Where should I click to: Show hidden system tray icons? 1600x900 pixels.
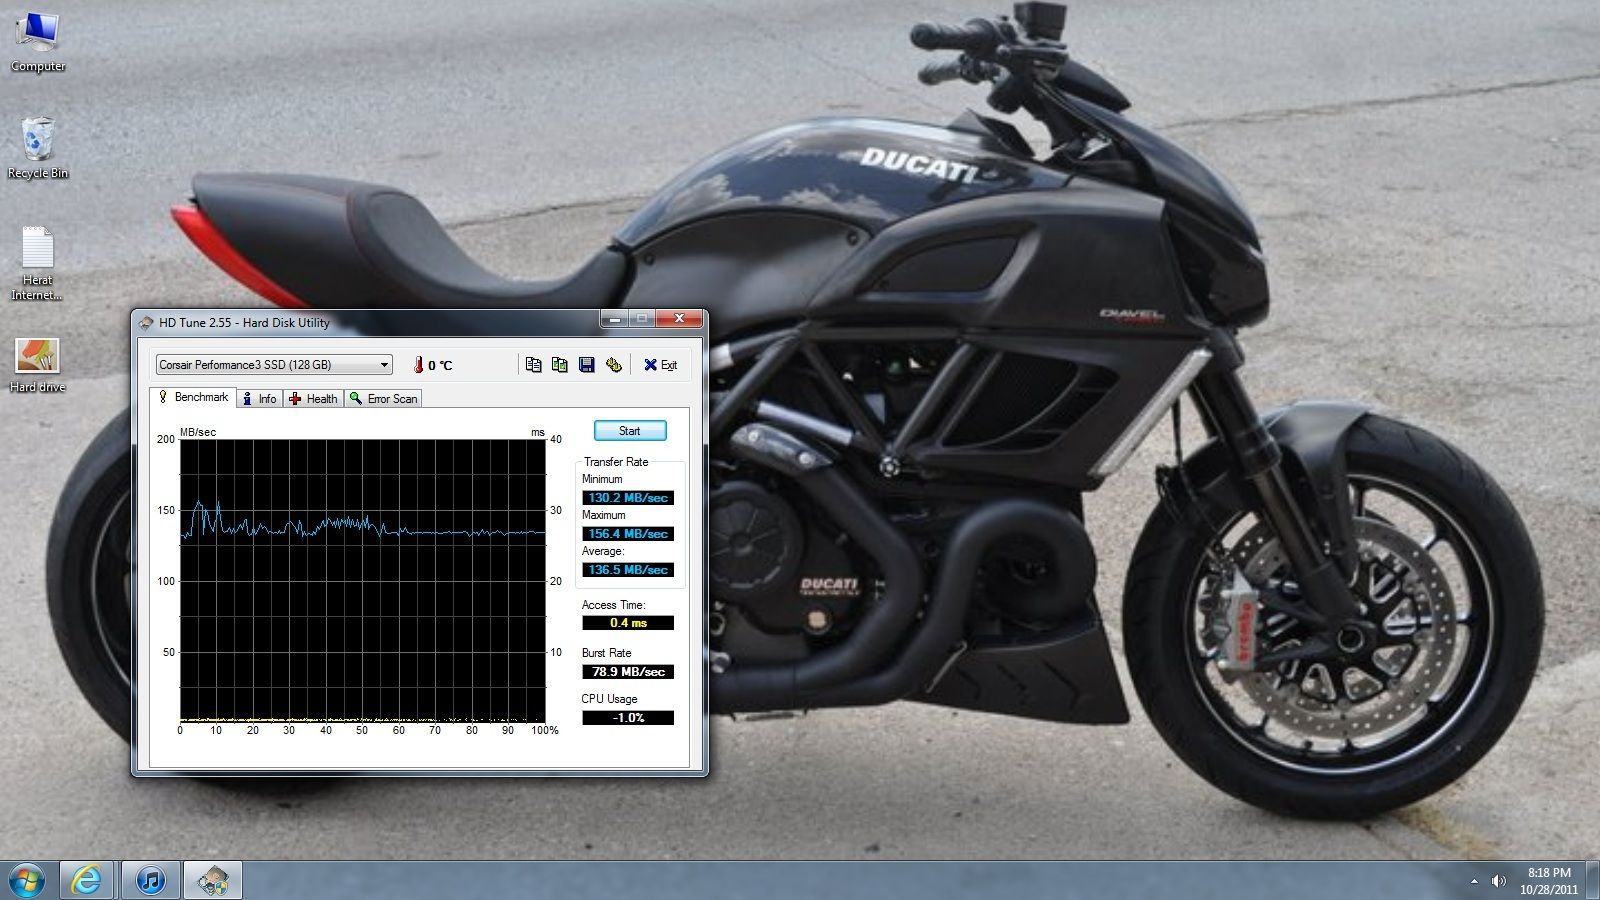[x=1474, y=881]
